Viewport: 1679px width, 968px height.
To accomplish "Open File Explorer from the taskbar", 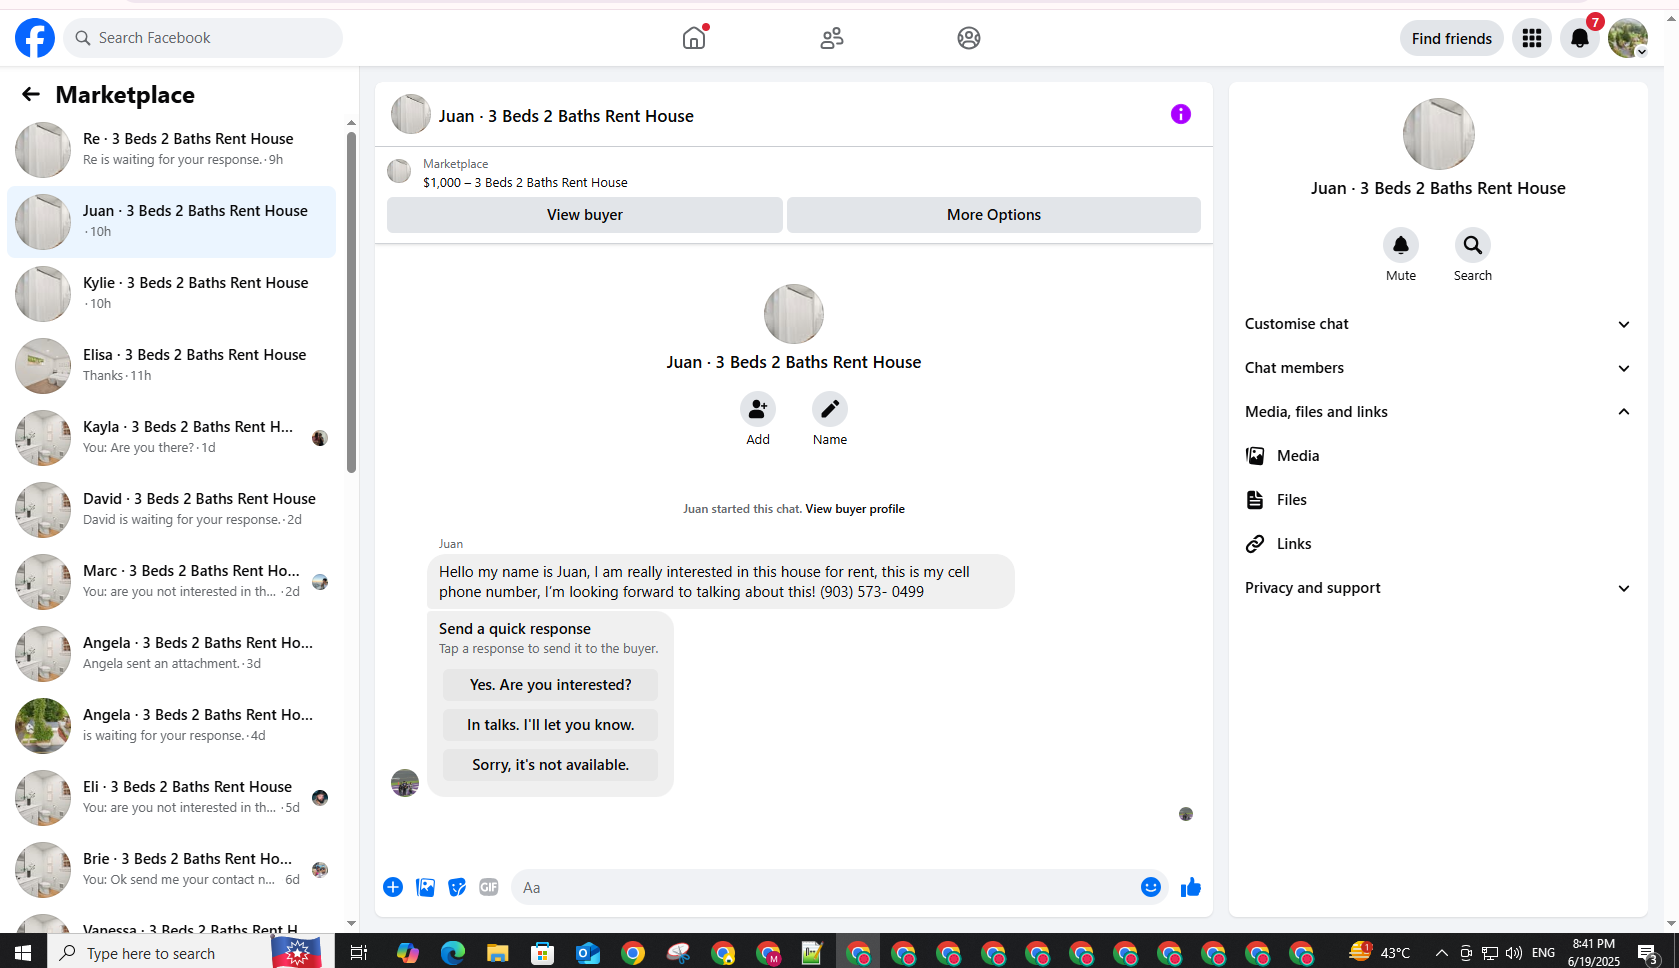I will pyautogui.click(x=497, y=953).
